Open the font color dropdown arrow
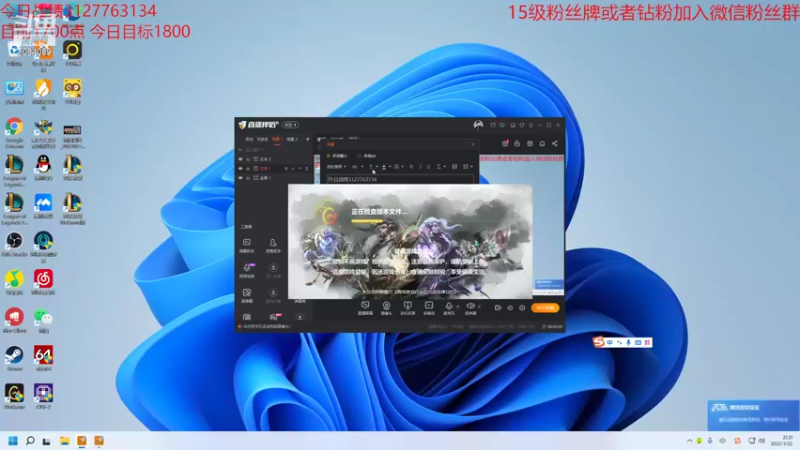This screenshot has width=800, height=450. point(377,167)
